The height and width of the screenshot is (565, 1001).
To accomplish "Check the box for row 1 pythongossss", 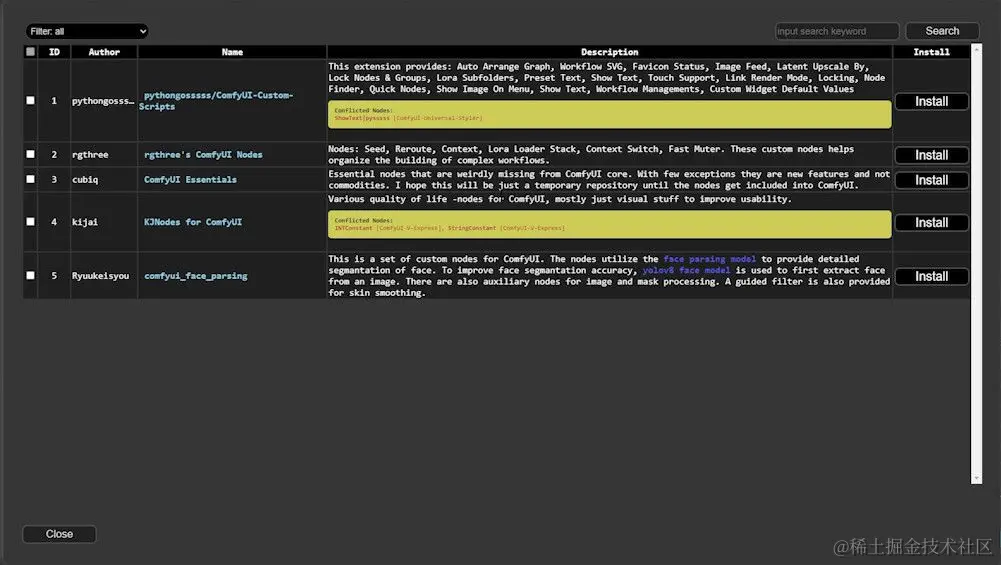I will (x=30, y=100).
